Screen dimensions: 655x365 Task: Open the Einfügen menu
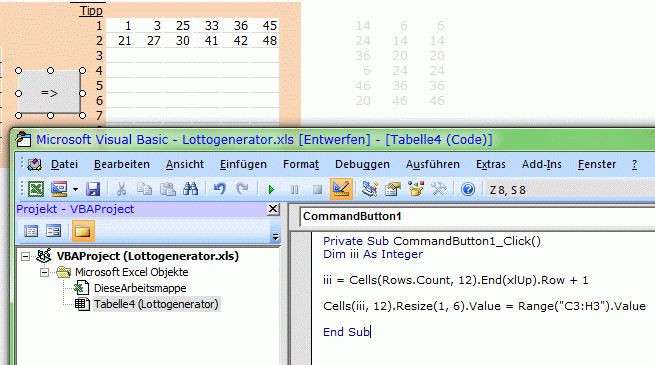pyautogui.click(x=243, y=165)
